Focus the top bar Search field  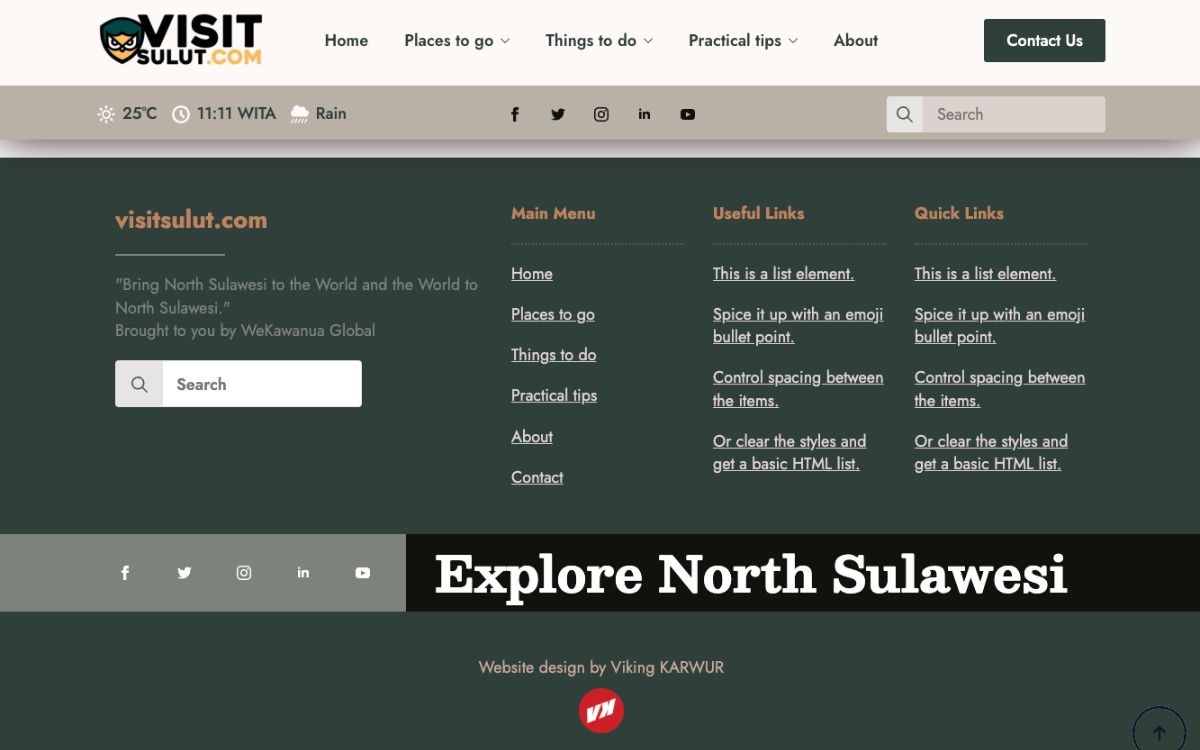coord(1012,114)
